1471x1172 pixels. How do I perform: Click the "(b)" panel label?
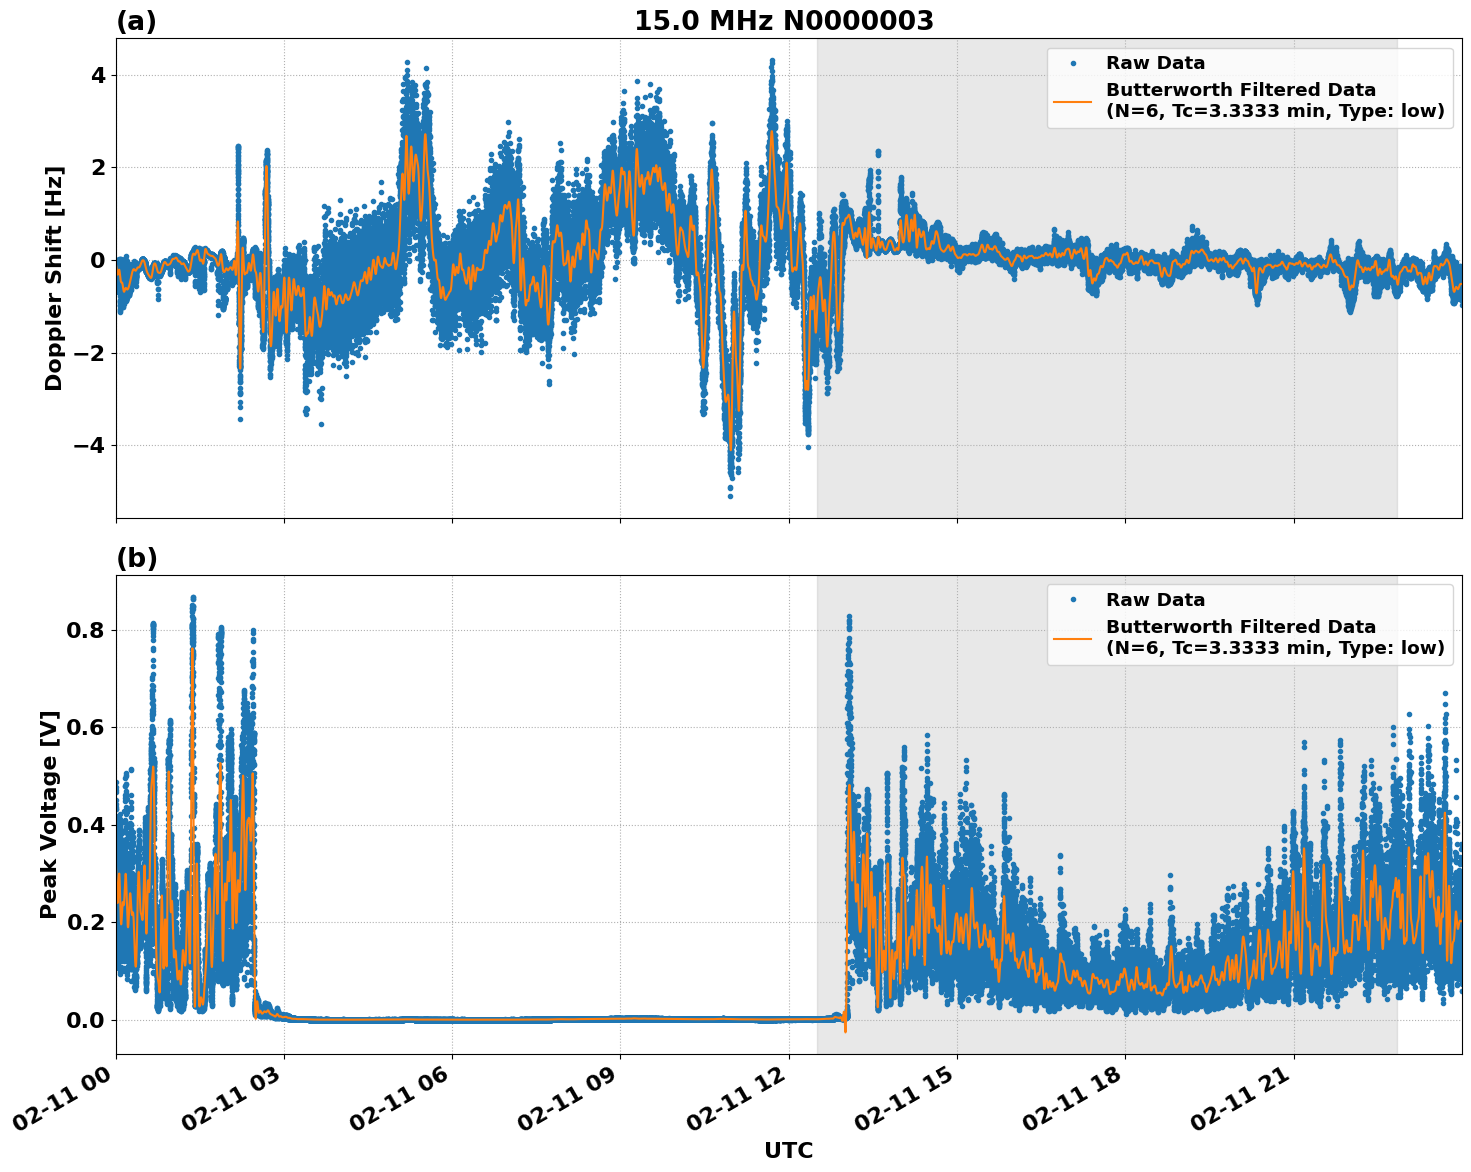(x=136, y=558)
